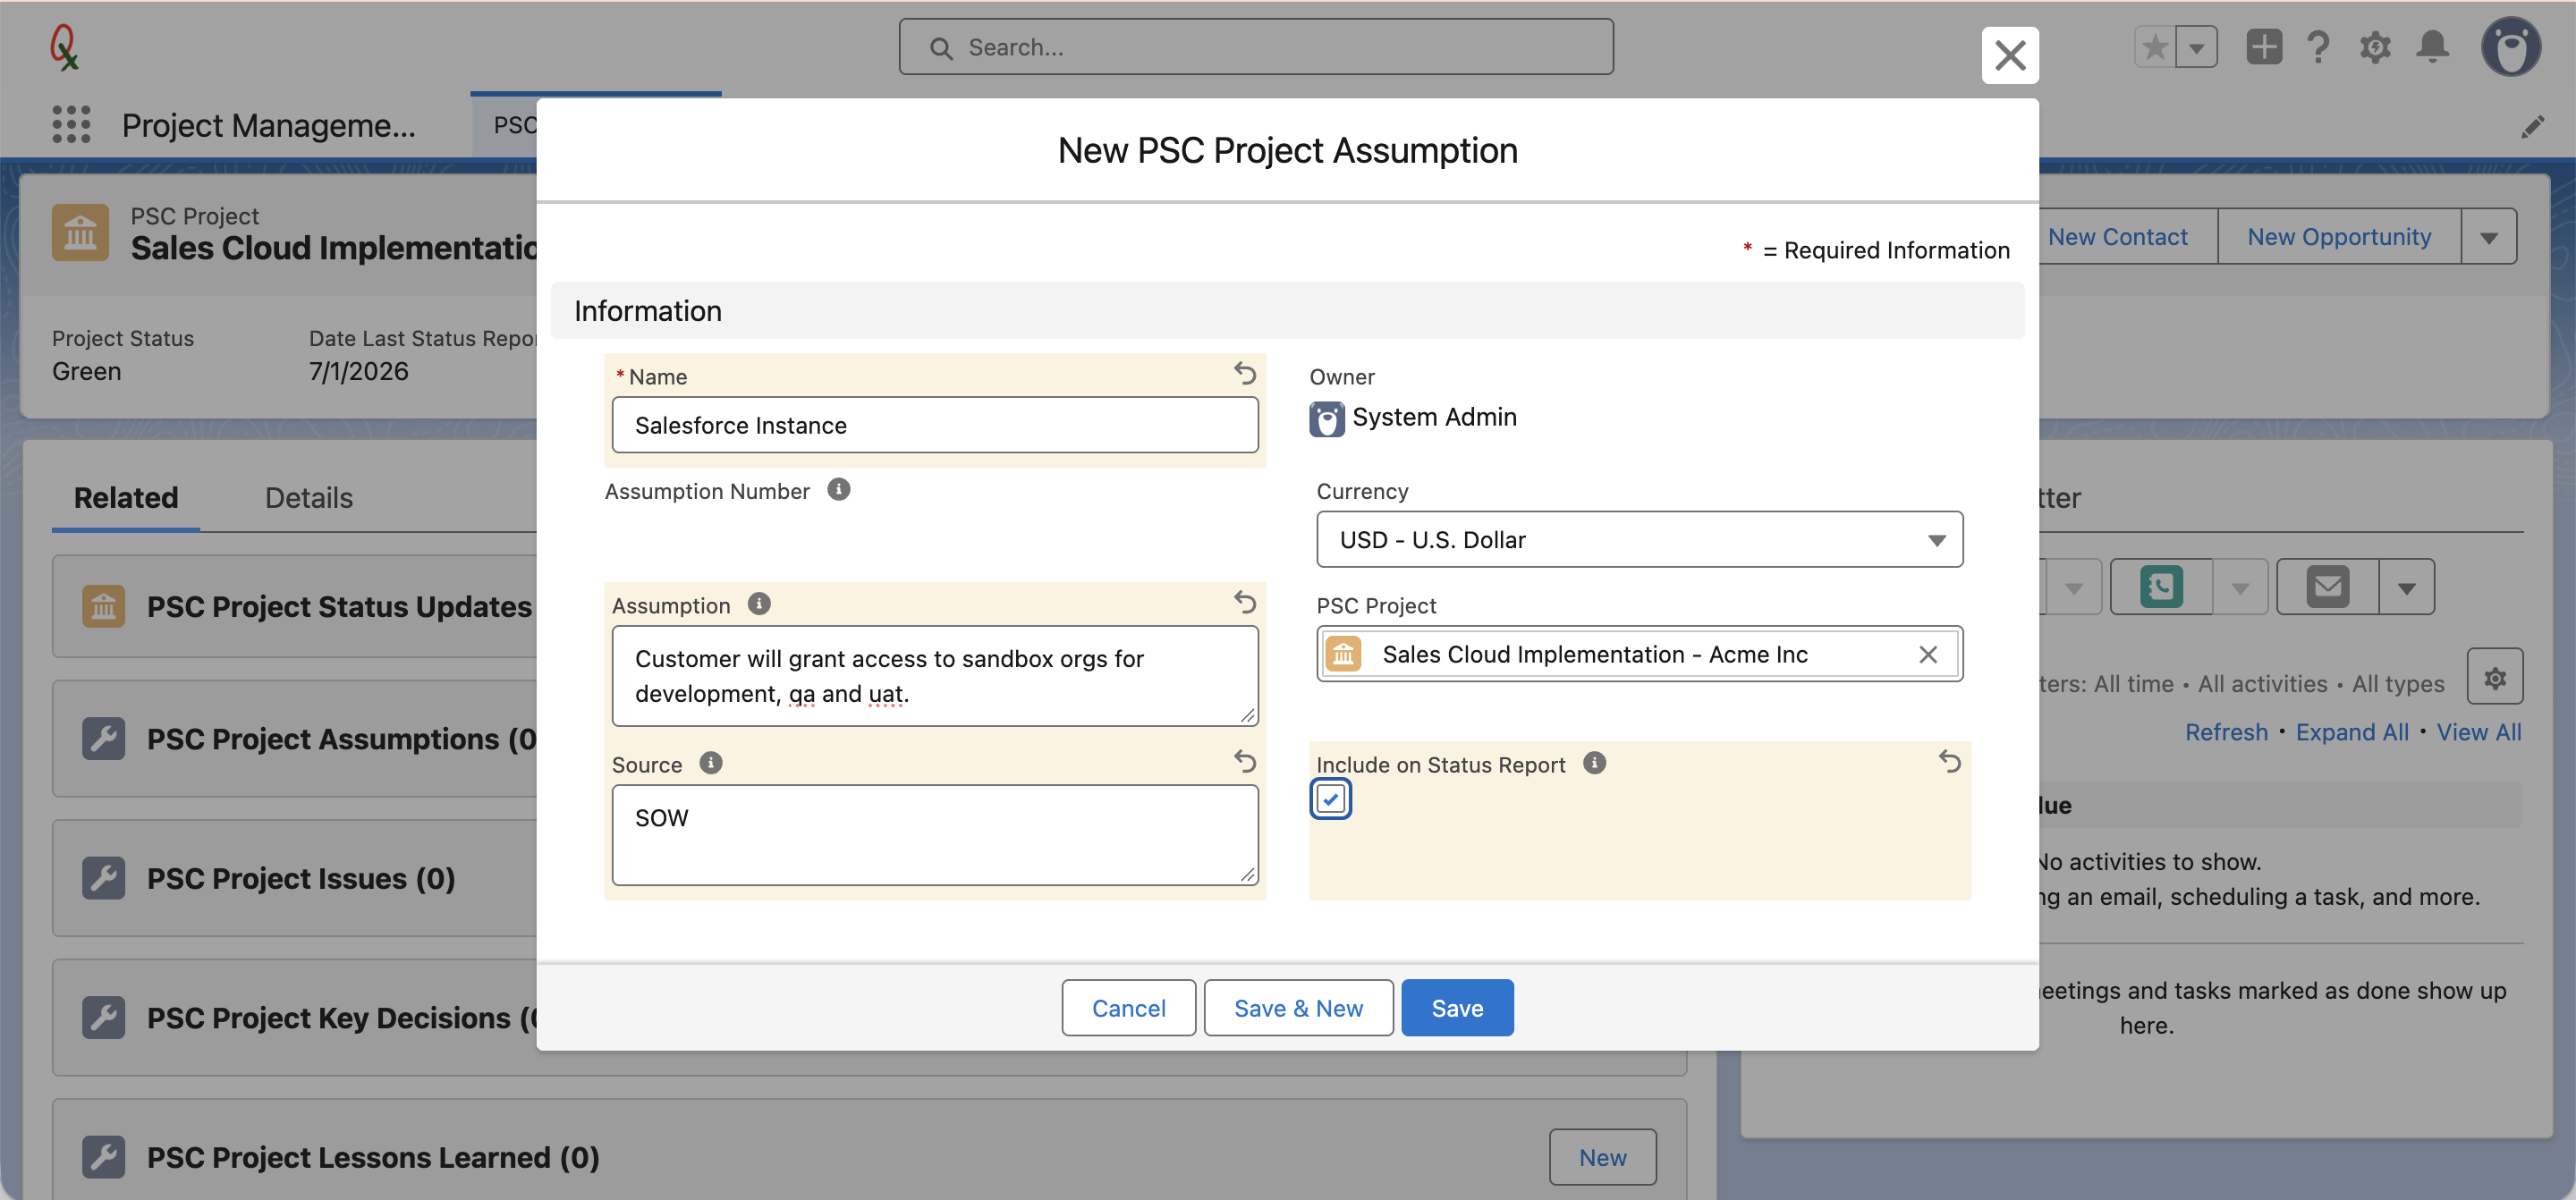Screen dimensions: 2576x1200
Task: Click the View All link
Action: point(2479,732)
